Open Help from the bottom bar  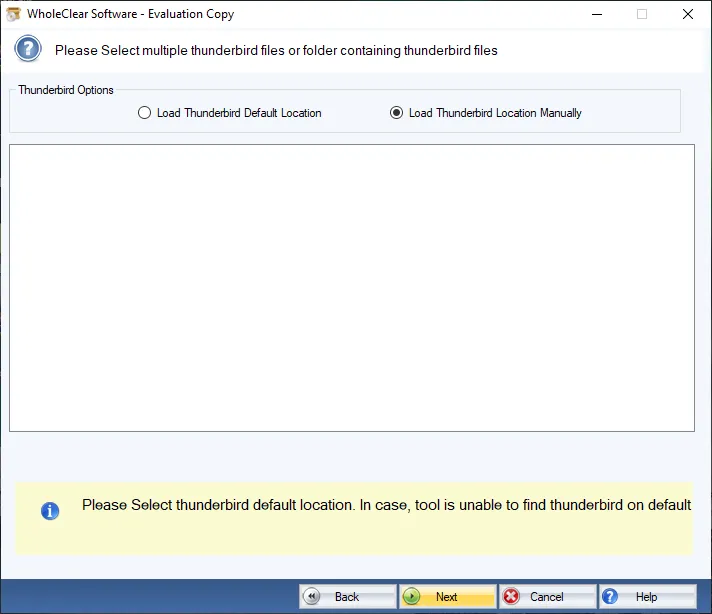tap(648, 596)
